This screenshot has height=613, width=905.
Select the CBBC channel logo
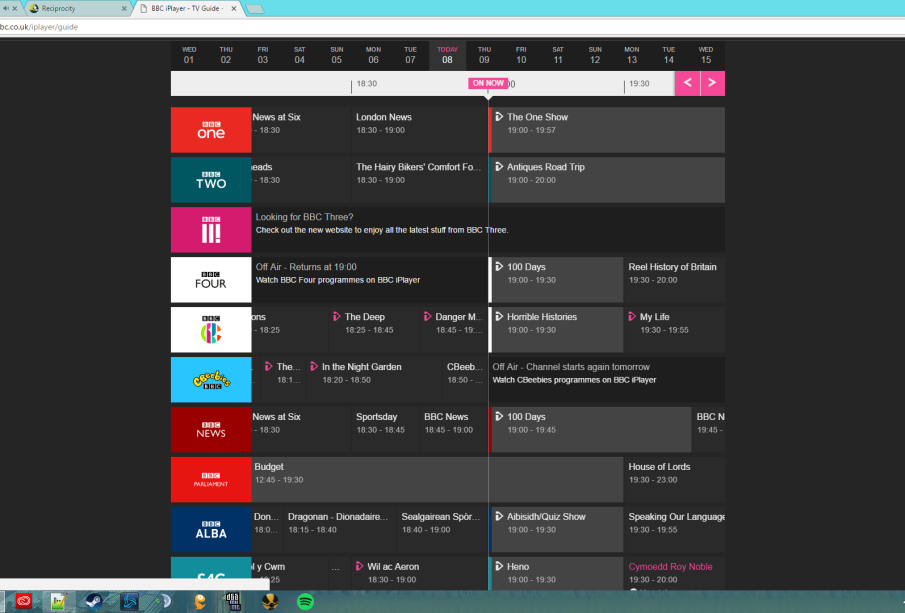coord(211,330)
